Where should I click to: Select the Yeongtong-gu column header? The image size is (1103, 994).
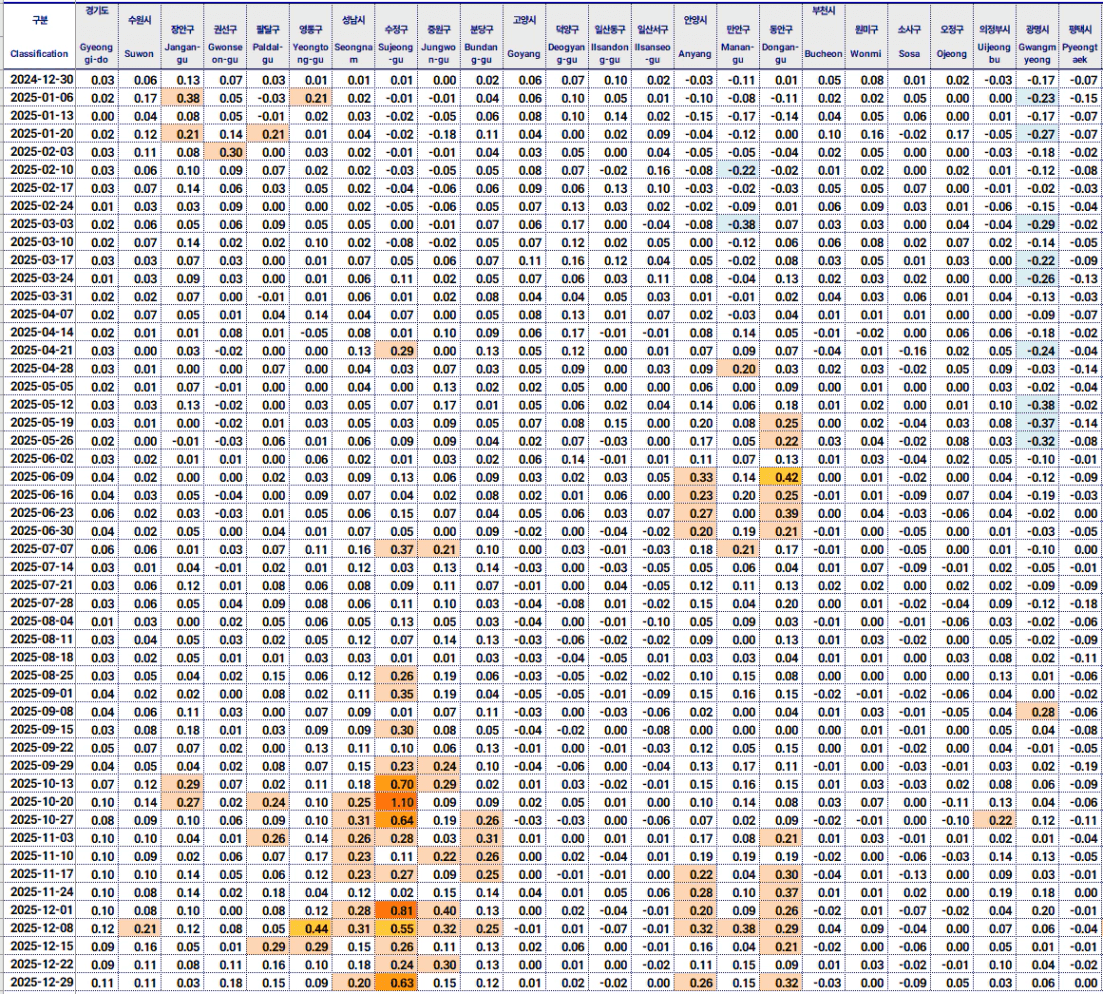(310, 35)
